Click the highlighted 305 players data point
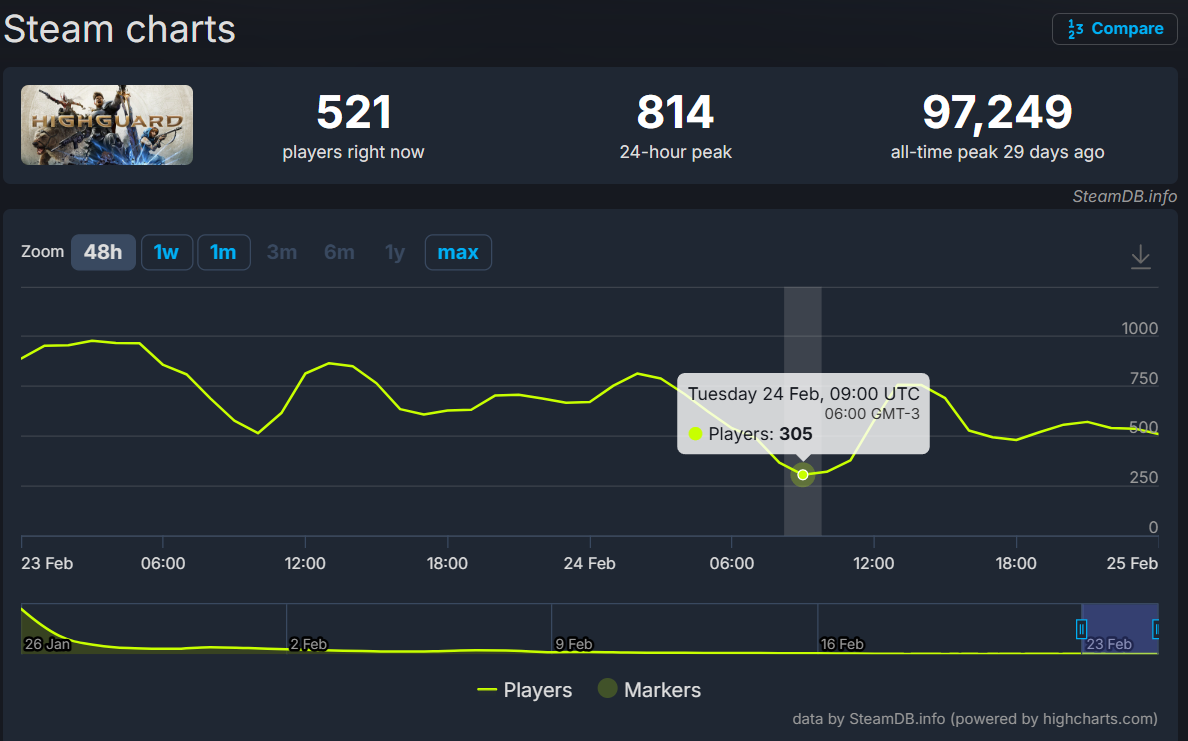Image resolution: width=1188 pixels, height=741 pixels. (803, 475)
